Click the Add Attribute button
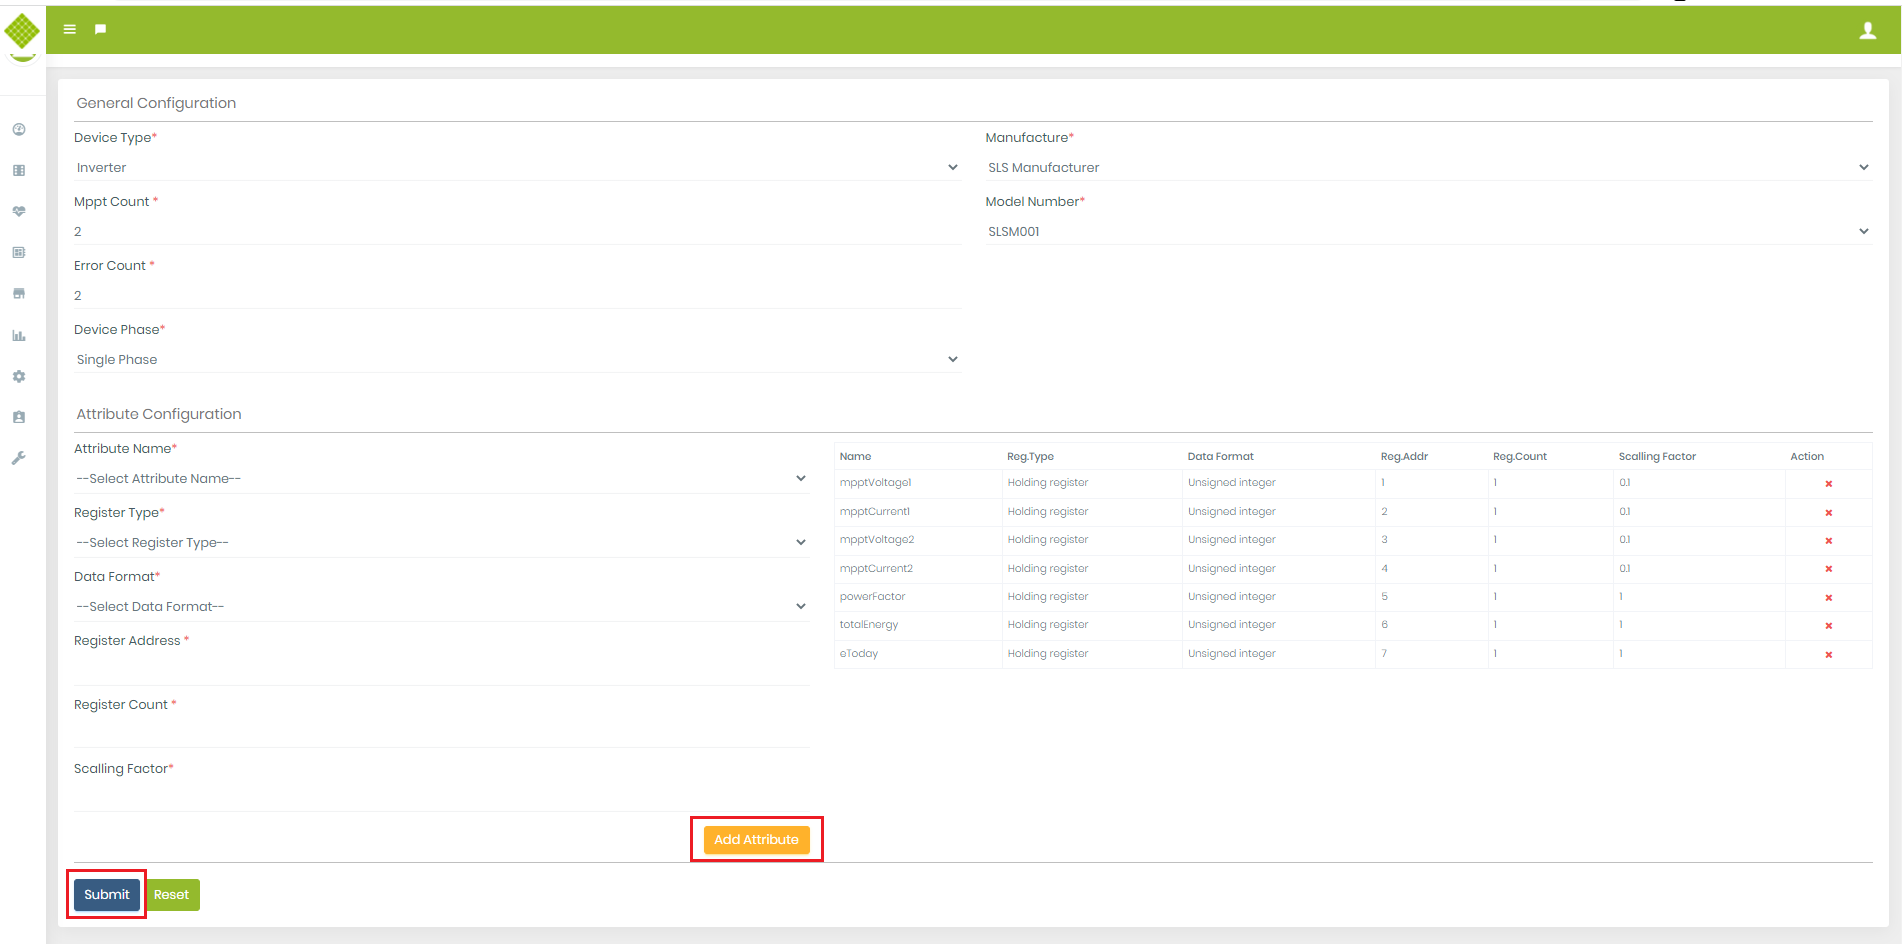This screenshot has height=944, width=1902. 756,840
